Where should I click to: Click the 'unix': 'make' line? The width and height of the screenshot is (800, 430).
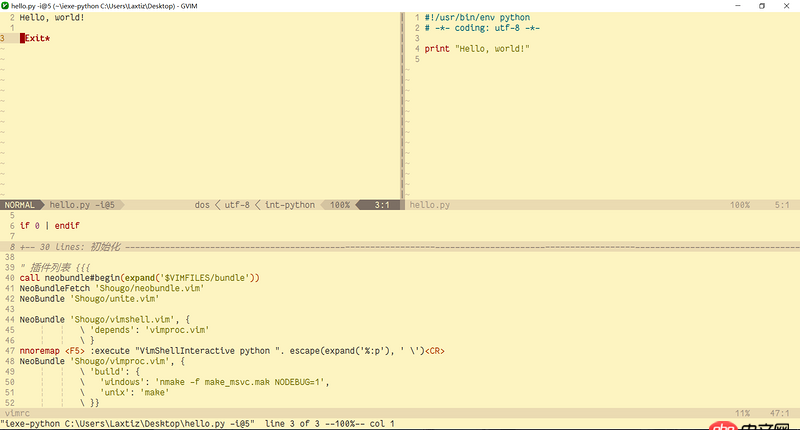click(x=124, y=393)
